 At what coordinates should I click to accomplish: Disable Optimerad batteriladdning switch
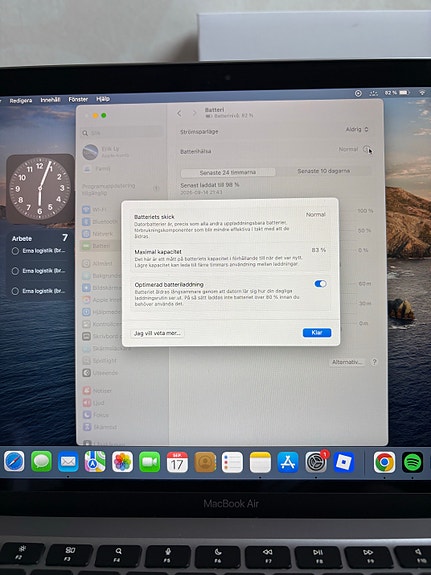tap(320, 284)
